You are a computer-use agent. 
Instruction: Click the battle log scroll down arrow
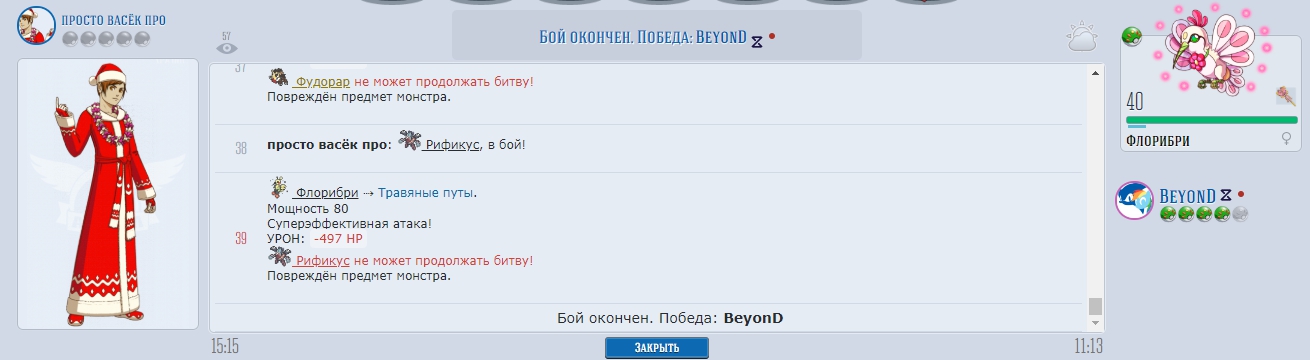coord(1095,323)
